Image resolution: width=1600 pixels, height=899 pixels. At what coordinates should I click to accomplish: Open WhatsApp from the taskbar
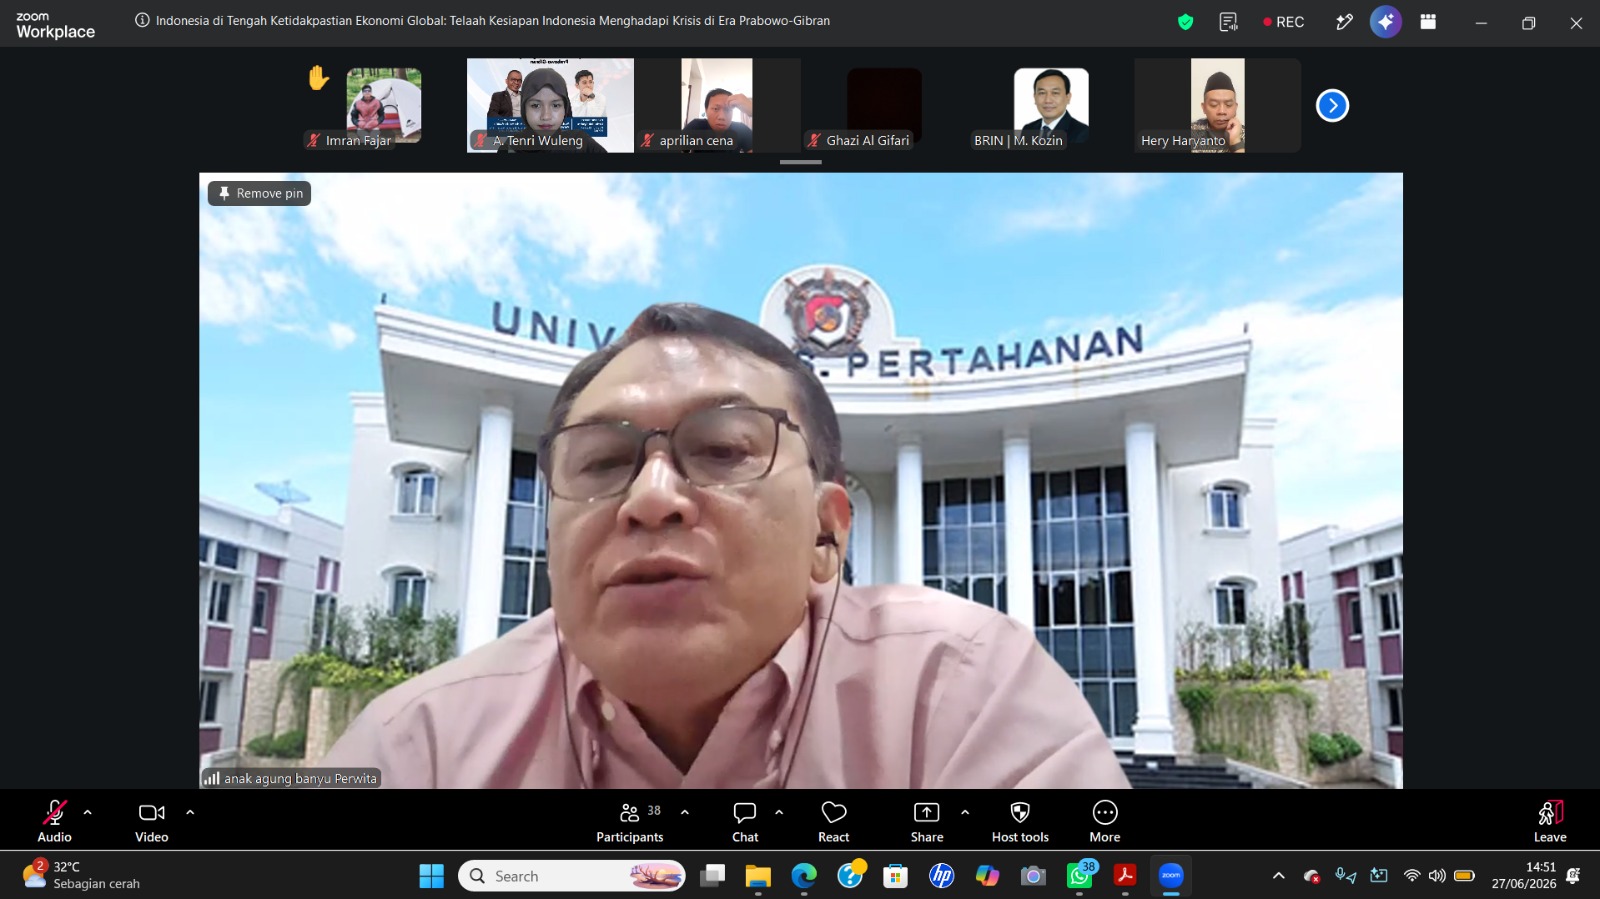tap(1080, 876)
